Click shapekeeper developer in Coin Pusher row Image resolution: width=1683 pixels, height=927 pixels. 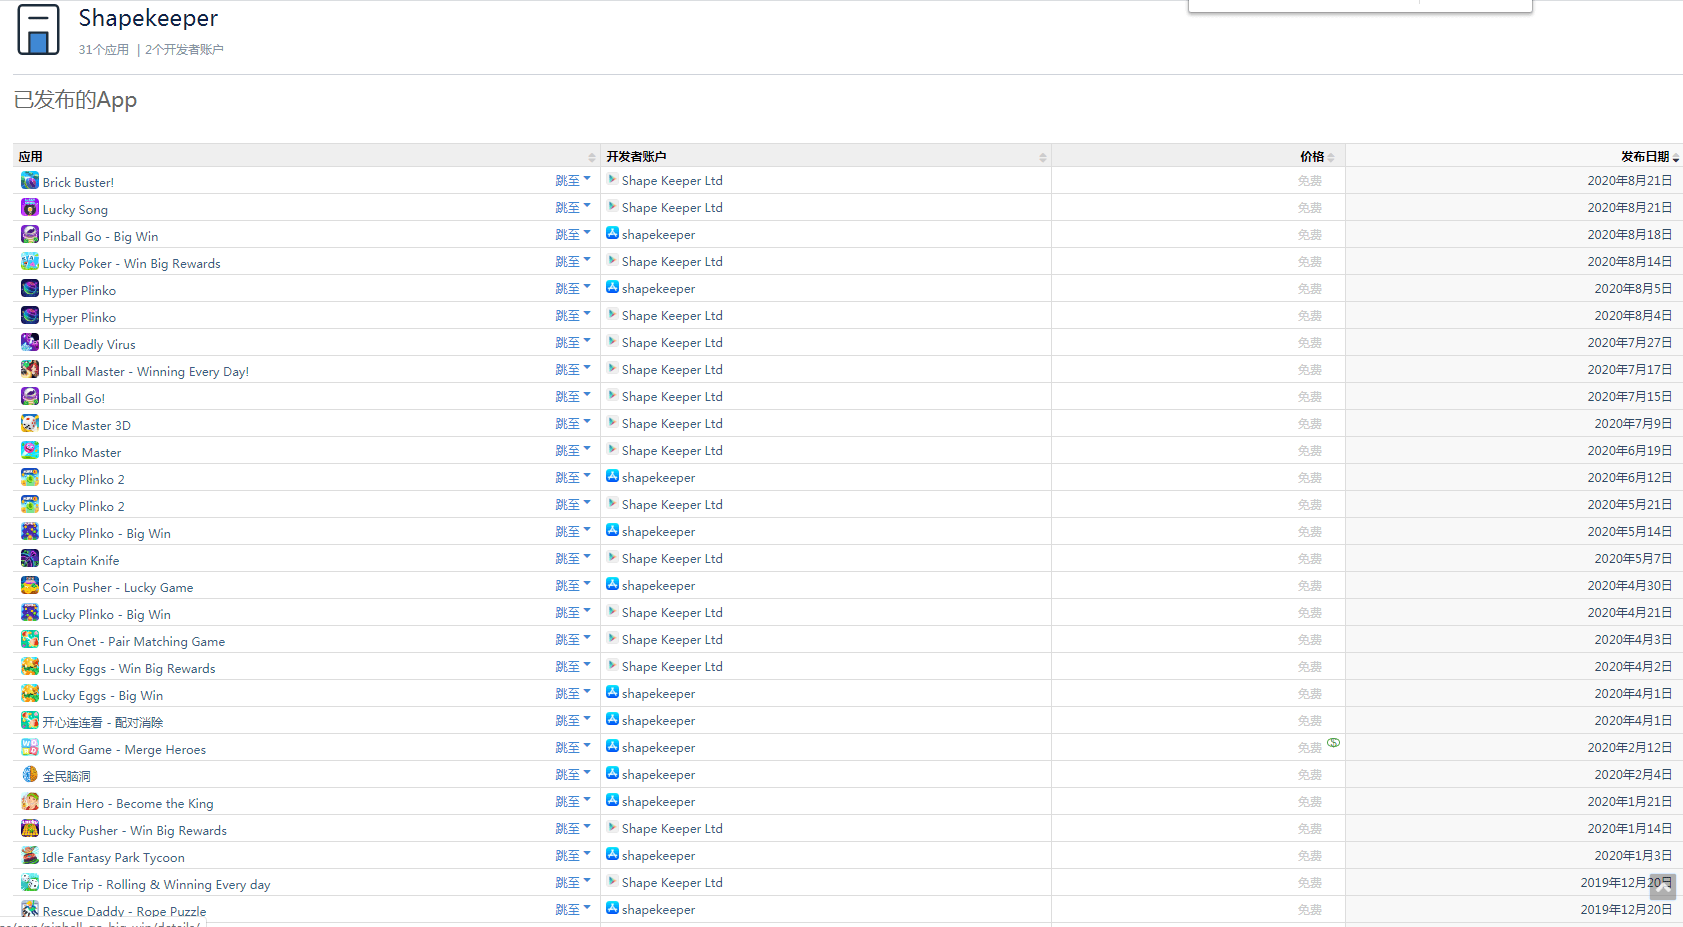(x=658, y=586)
